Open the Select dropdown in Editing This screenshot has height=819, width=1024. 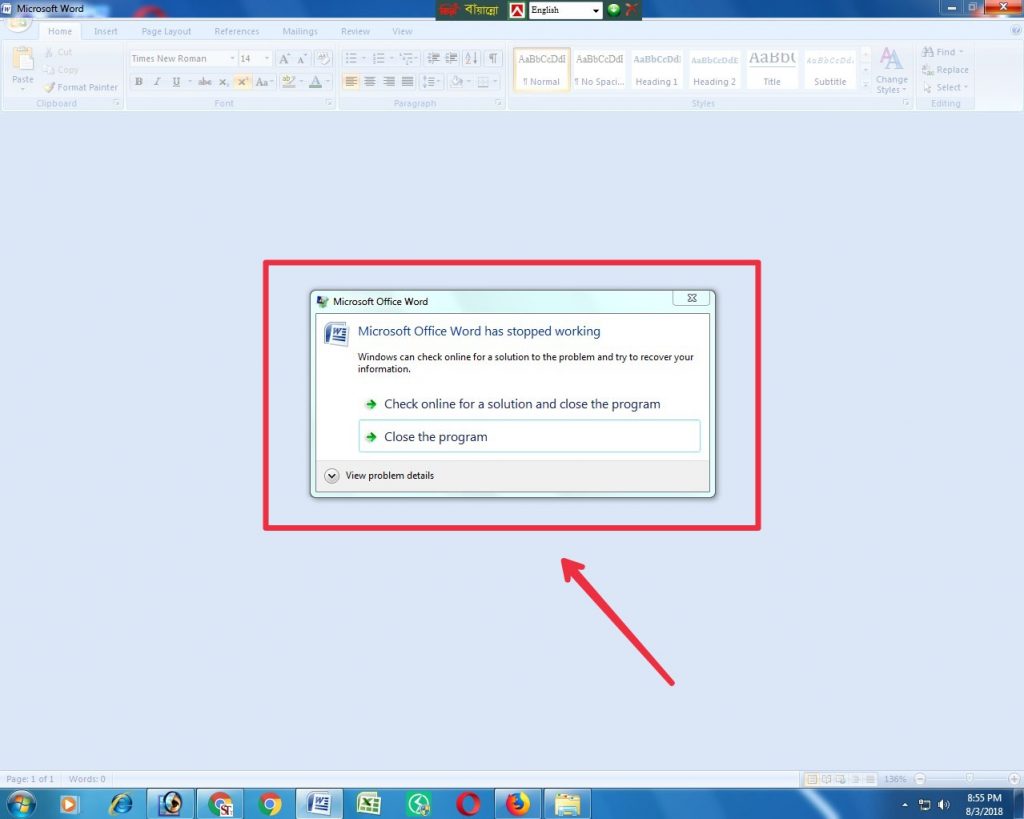tap(945, 88)
